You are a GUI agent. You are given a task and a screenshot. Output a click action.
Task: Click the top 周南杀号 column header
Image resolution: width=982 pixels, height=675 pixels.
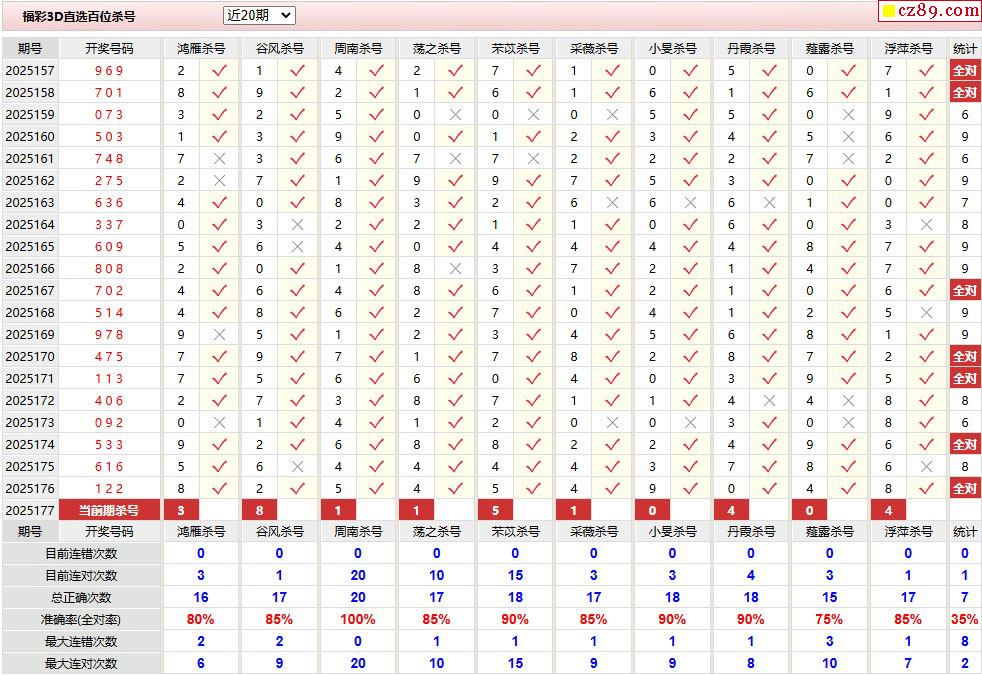358,48
